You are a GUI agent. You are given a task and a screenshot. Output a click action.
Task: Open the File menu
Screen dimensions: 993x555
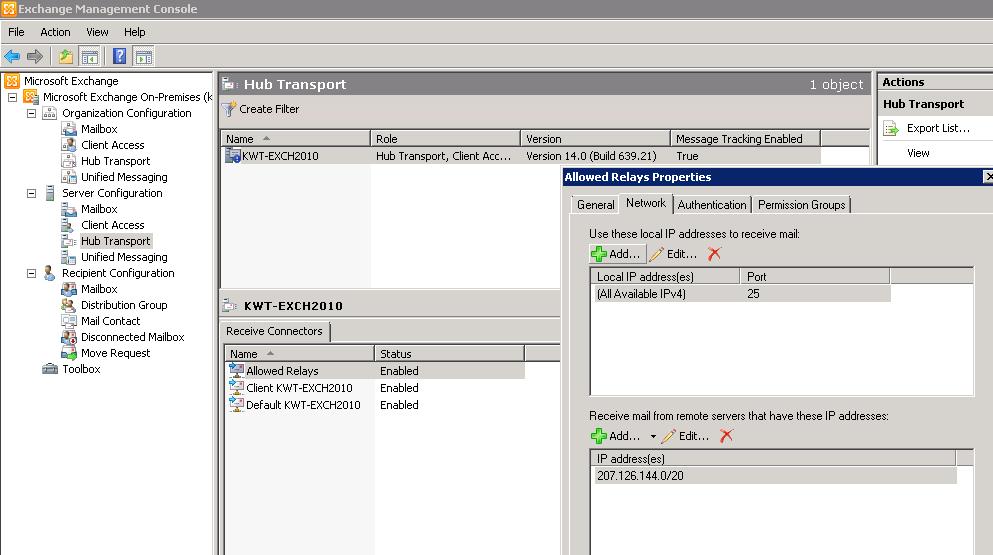point(16,32)
